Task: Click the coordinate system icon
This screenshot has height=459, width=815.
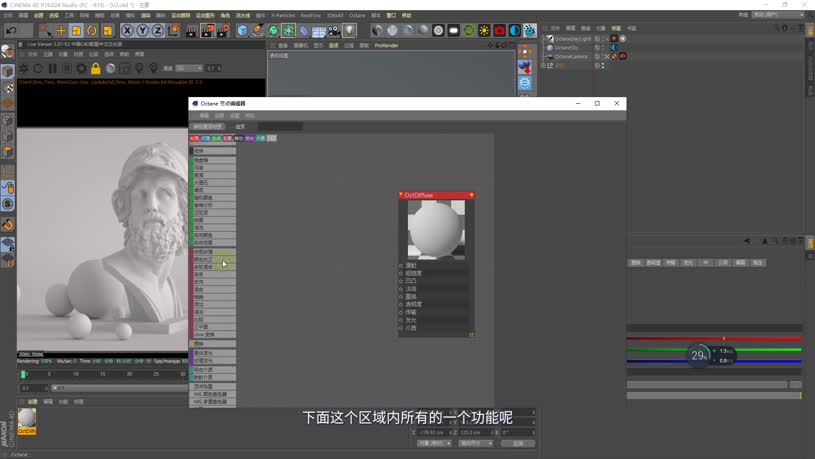Action: click(174, 31)
